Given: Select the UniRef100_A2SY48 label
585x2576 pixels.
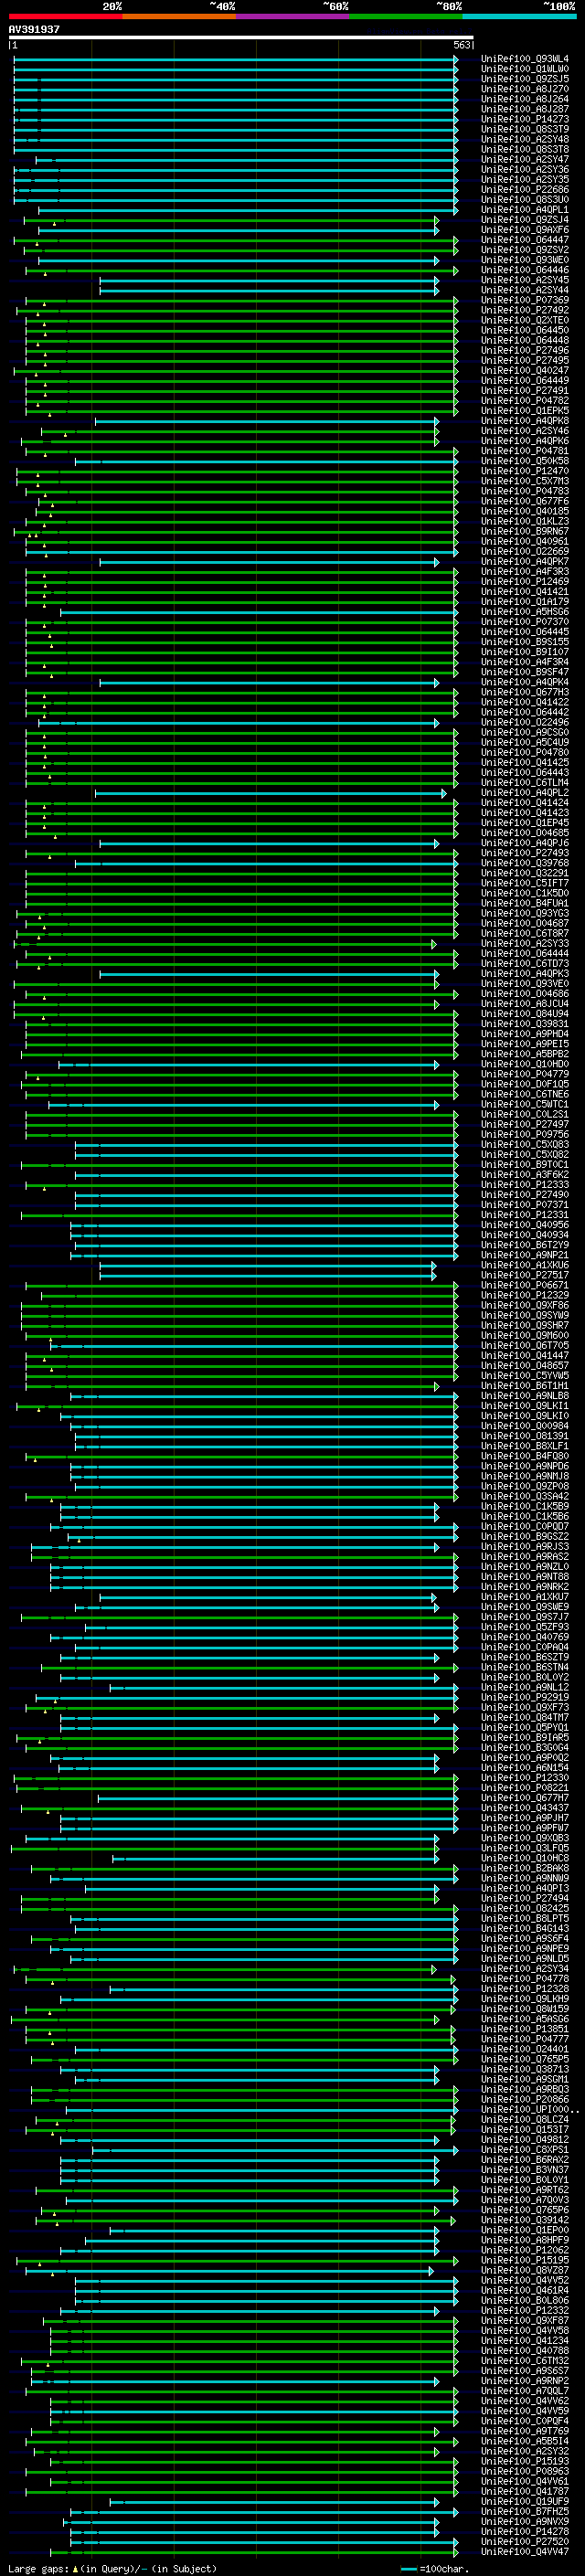Looking at the screenshot, I should point(524,139).
